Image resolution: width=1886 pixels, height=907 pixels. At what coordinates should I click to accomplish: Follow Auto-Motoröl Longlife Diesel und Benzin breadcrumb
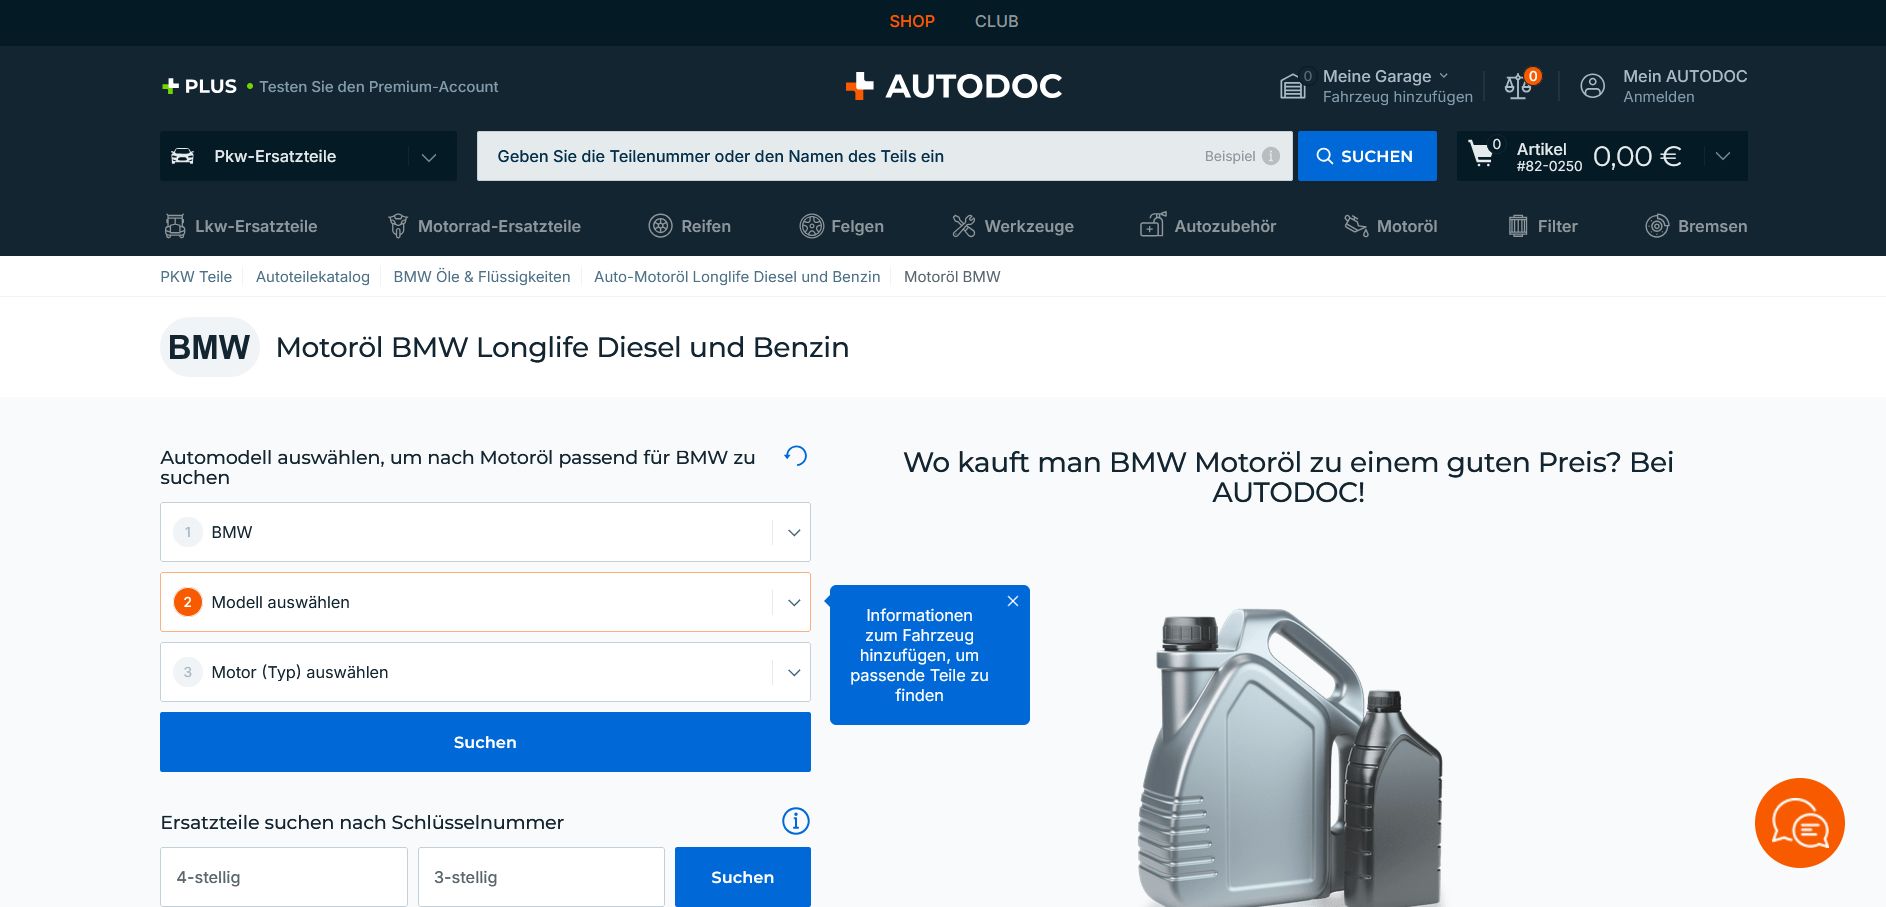[x=737, y=277]
